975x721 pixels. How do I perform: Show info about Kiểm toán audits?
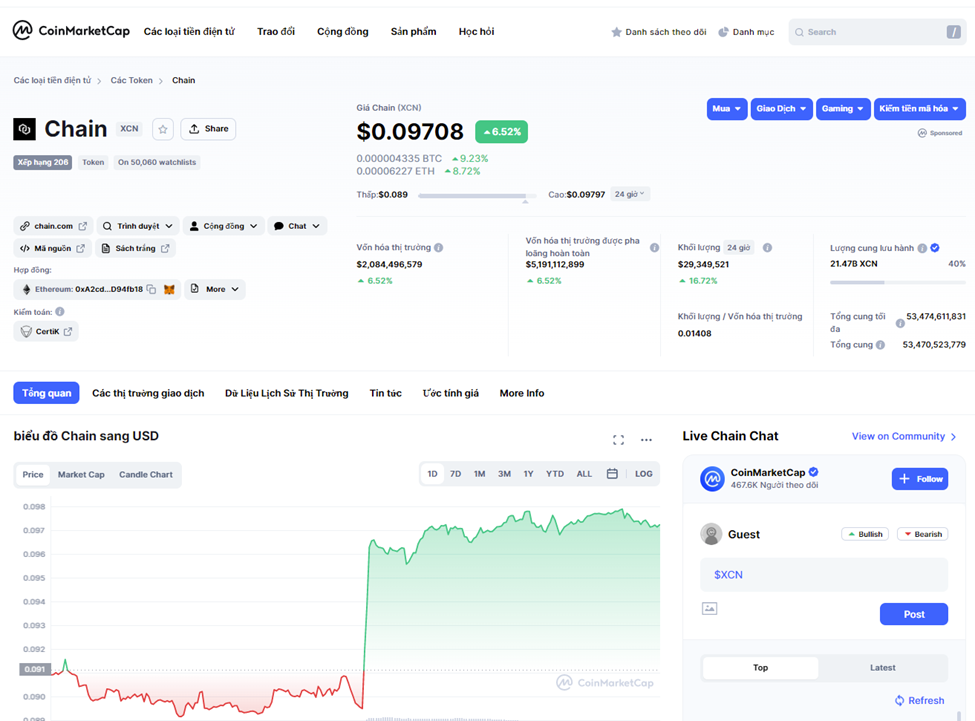tap(60, 312)
